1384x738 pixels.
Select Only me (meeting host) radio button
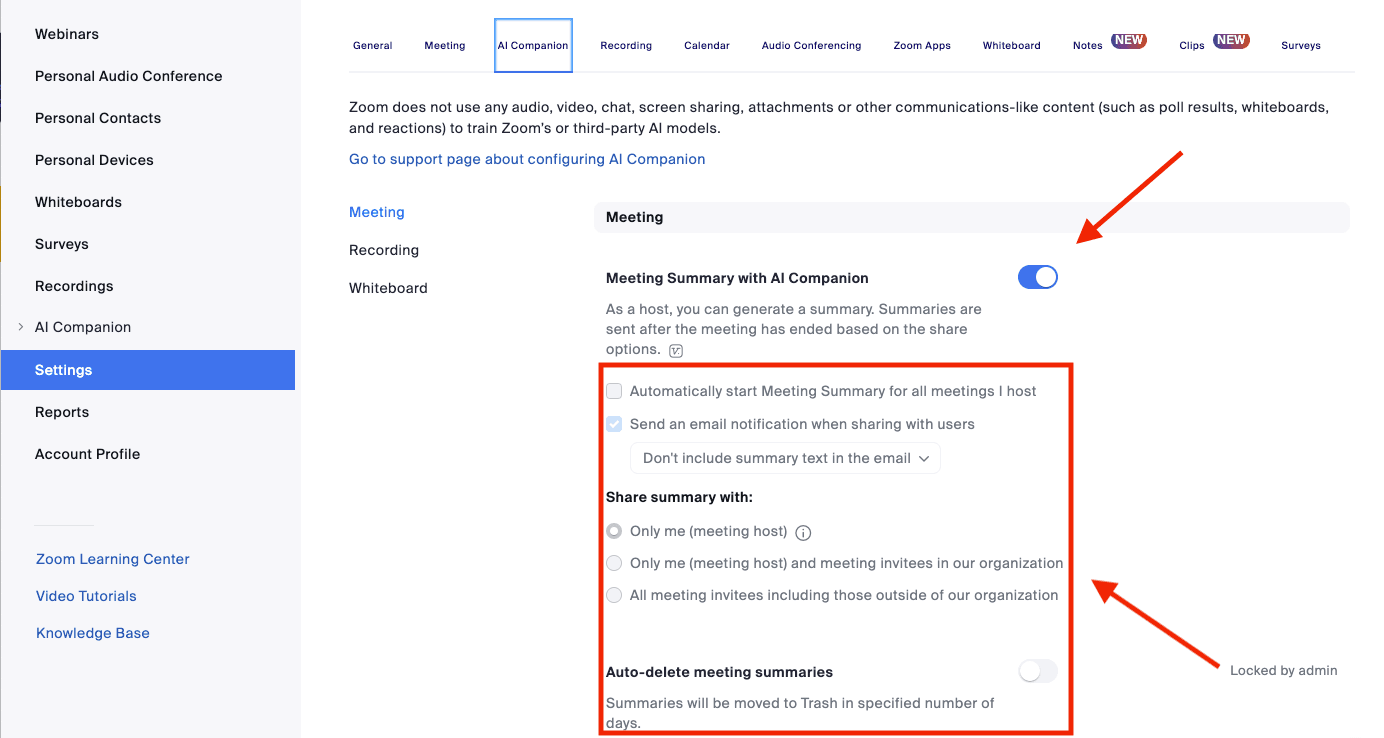click(x=614, y=531)
